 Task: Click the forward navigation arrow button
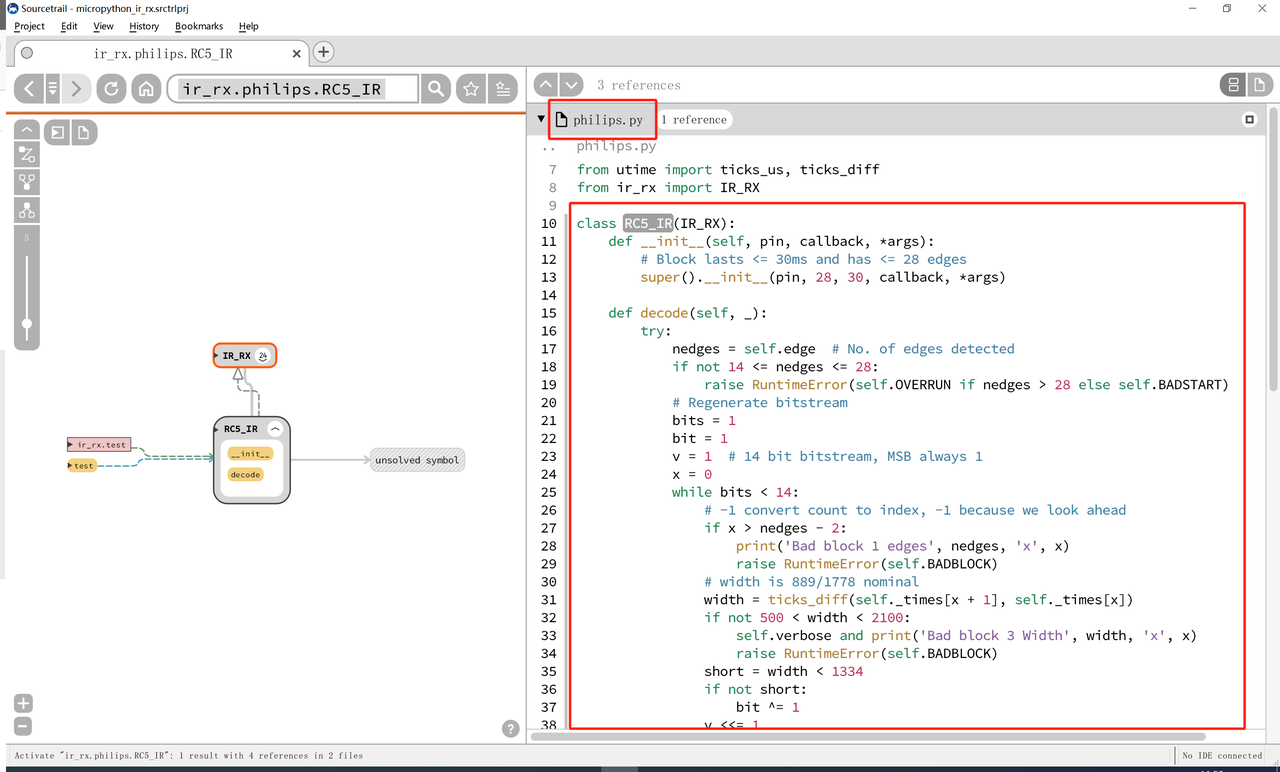pos(76,89)
